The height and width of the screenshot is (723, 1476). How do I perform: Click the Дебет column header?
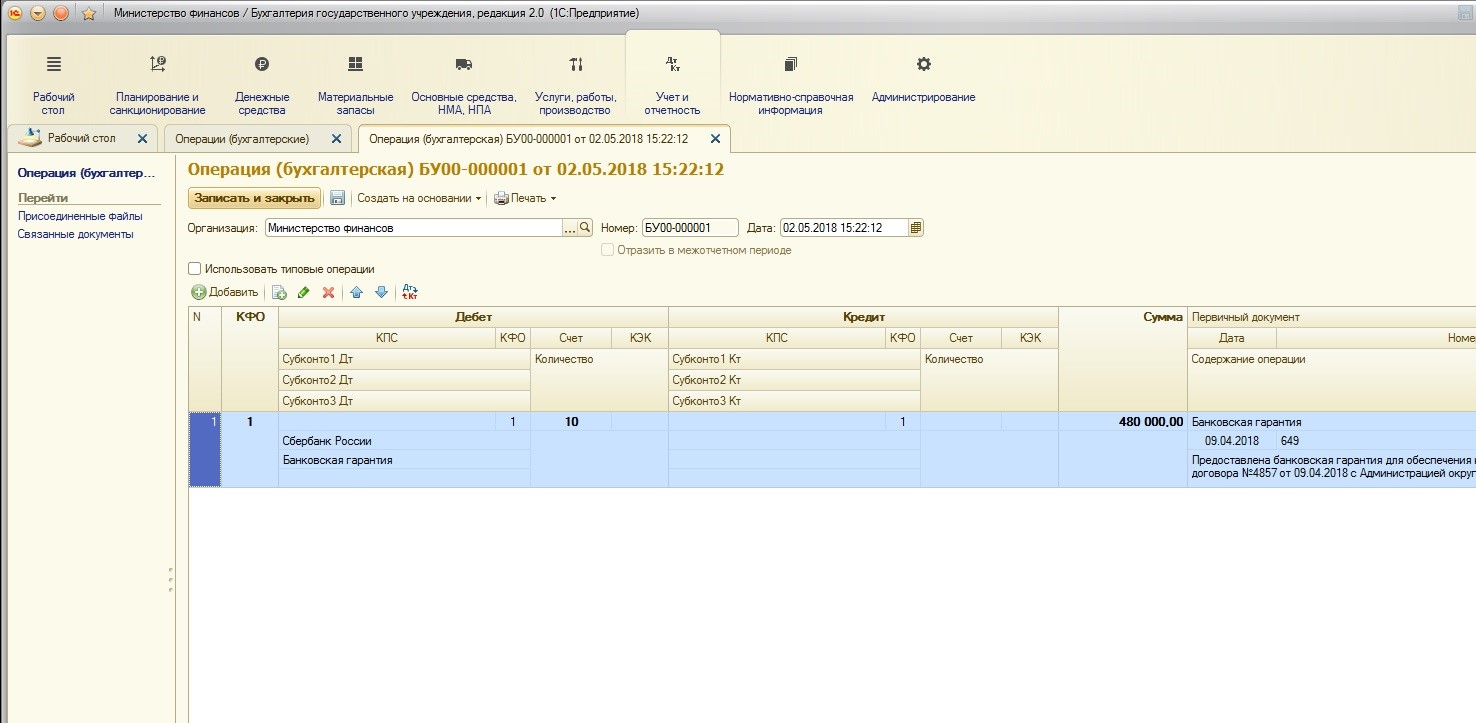tap(473, 317)
